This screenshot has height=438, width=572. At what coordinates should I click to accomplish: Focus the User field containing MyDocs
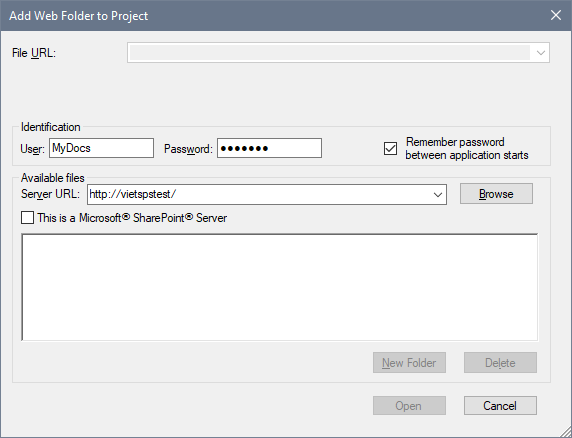(x=101, y=148)
